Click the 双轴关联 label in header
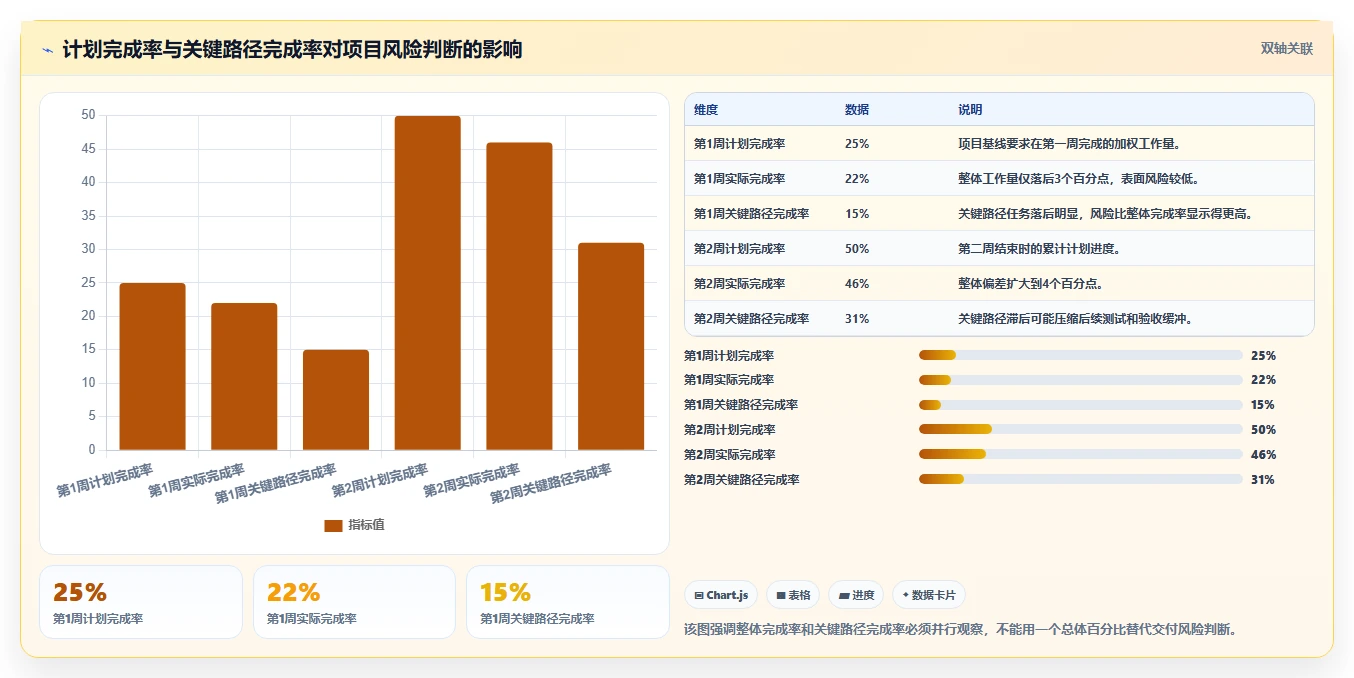 coord(1286,48)
